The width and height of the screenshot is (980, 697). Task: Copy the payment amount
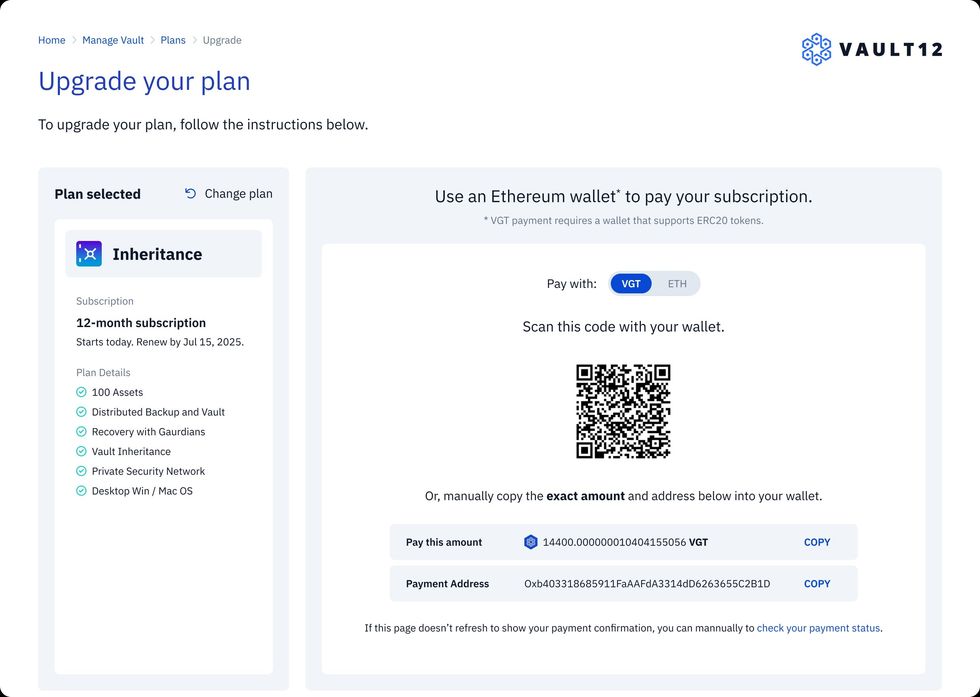[x=817, y=542]
